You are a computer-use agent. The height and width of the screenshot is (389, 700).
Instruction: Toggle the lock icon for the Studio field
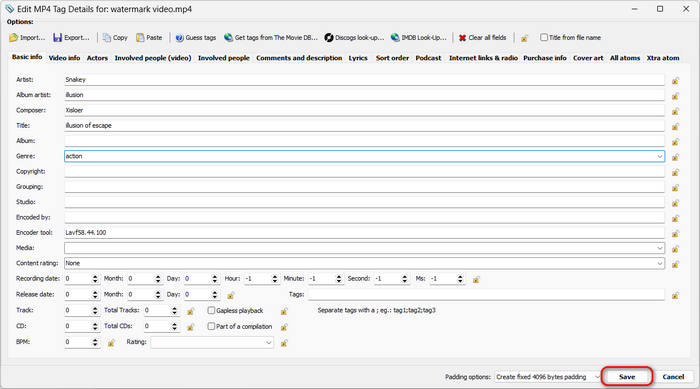[675, 203]
